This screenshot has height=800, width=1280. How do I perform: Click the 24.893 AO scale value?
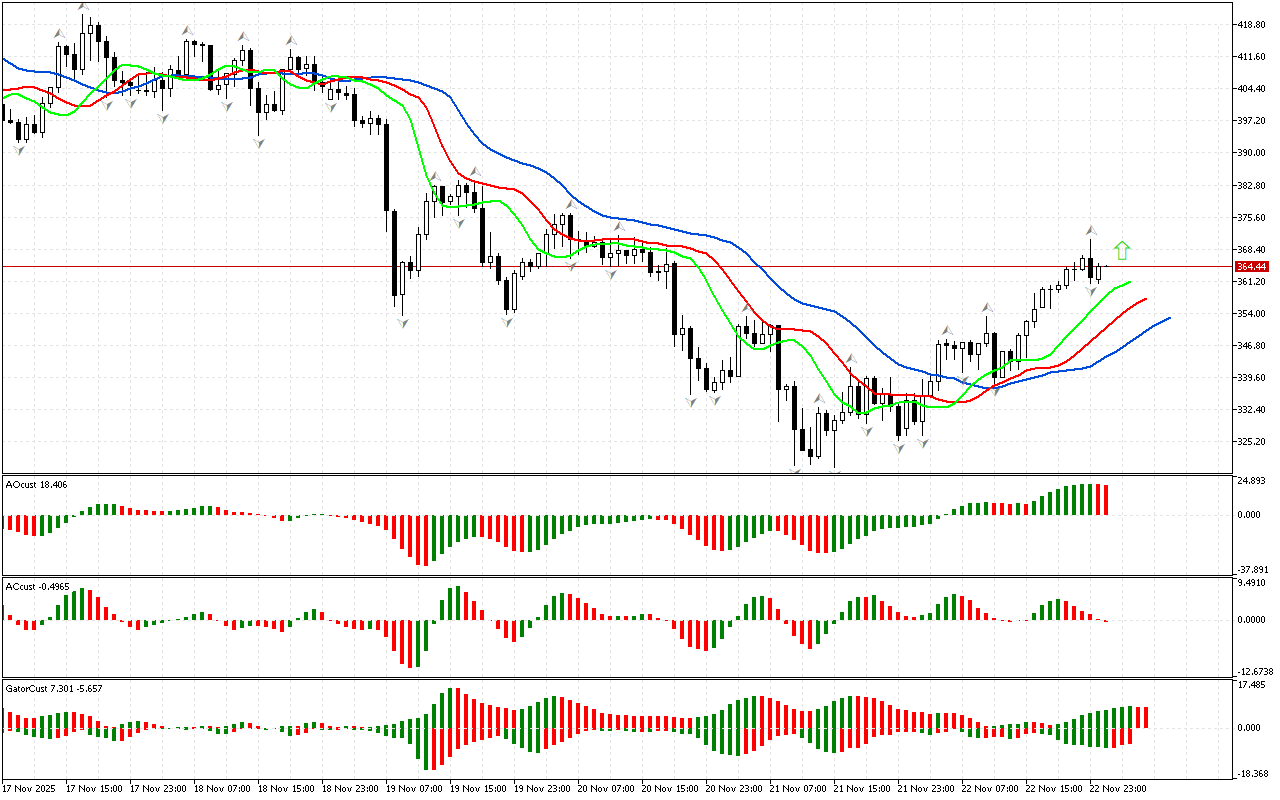pyautogui.click(x=1252, y=482)
